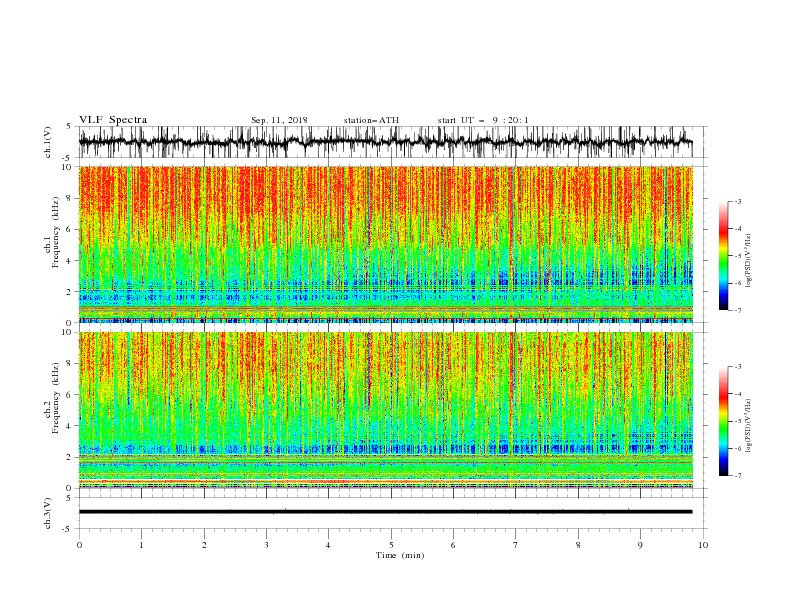
Task: Click the ch.2 spectrogram color bar
Action: [723, 421]
